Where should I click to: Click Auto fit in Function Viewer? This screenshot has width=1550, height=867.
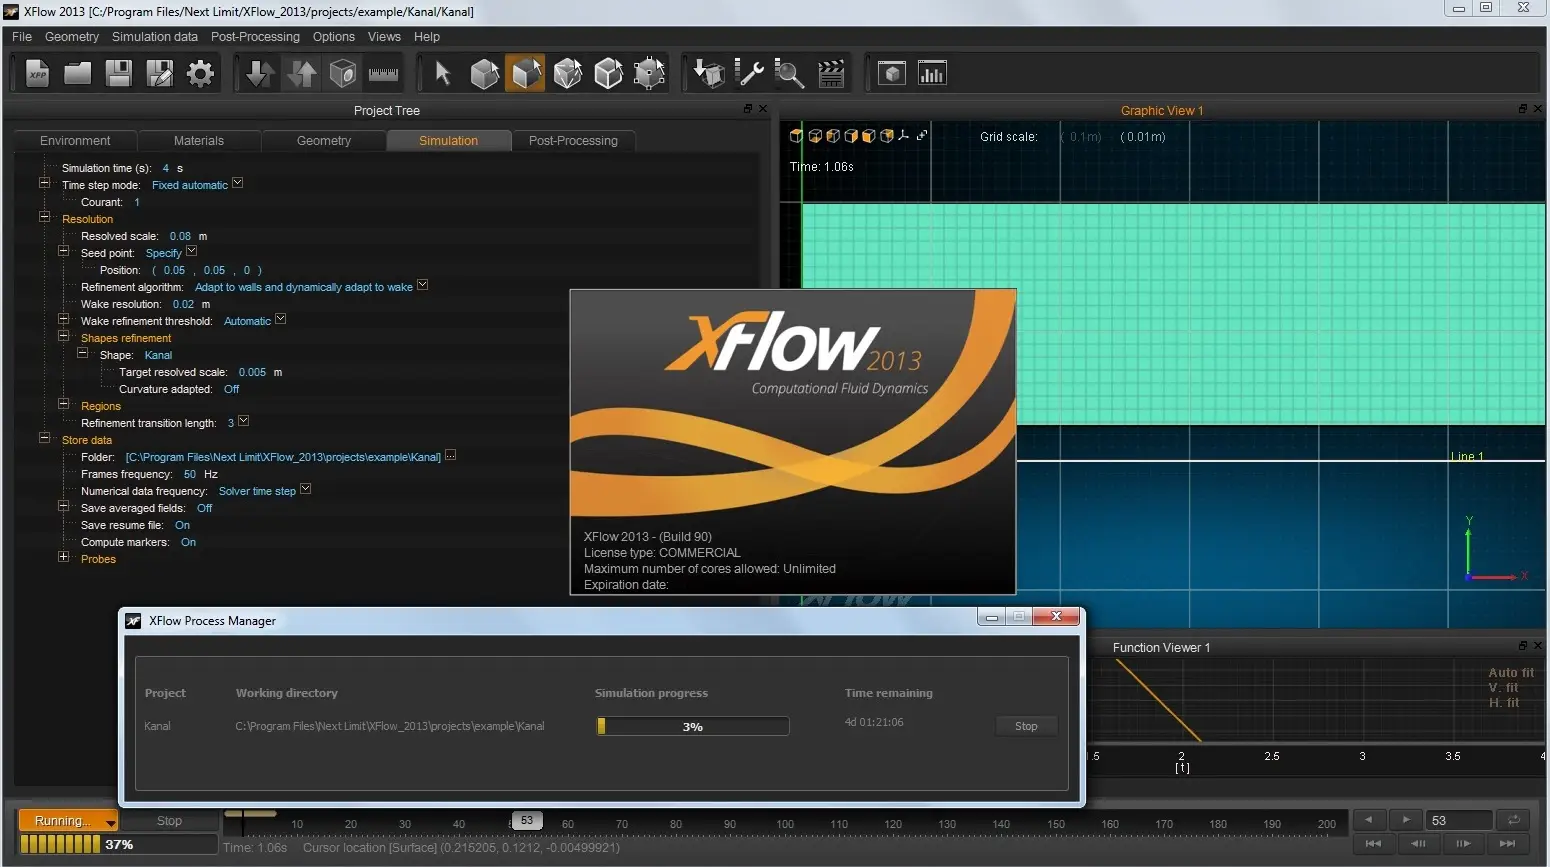[x=1511, y=673]
